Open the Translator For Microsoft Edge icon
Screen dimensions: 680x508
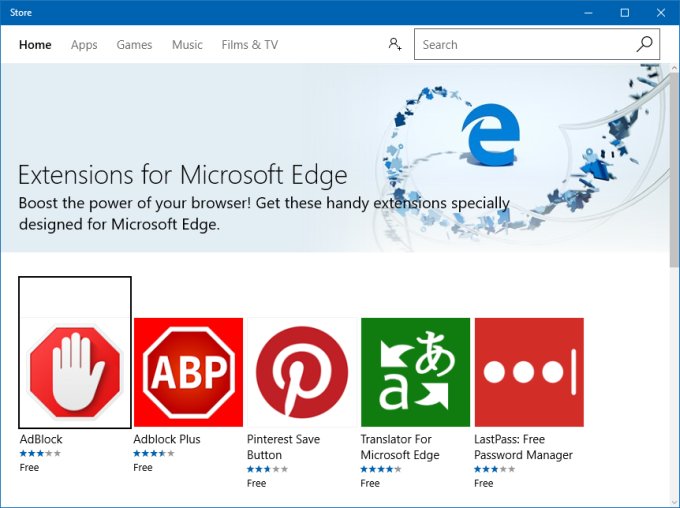(415, 372)
